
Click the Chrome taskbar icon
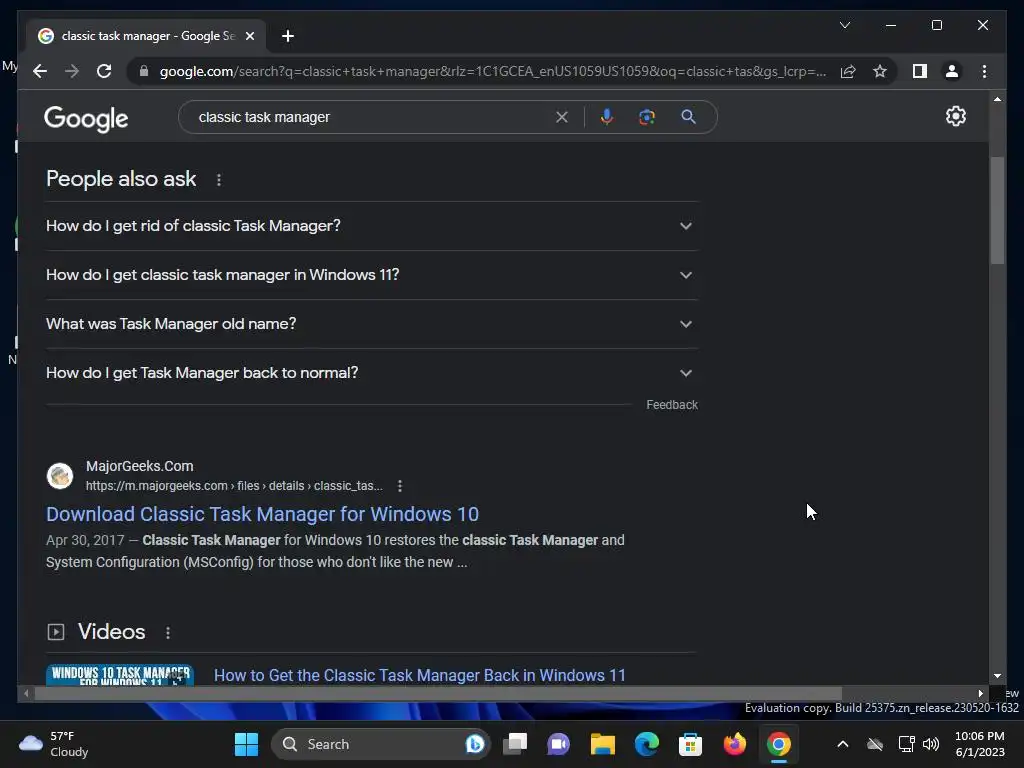point(778,744)
